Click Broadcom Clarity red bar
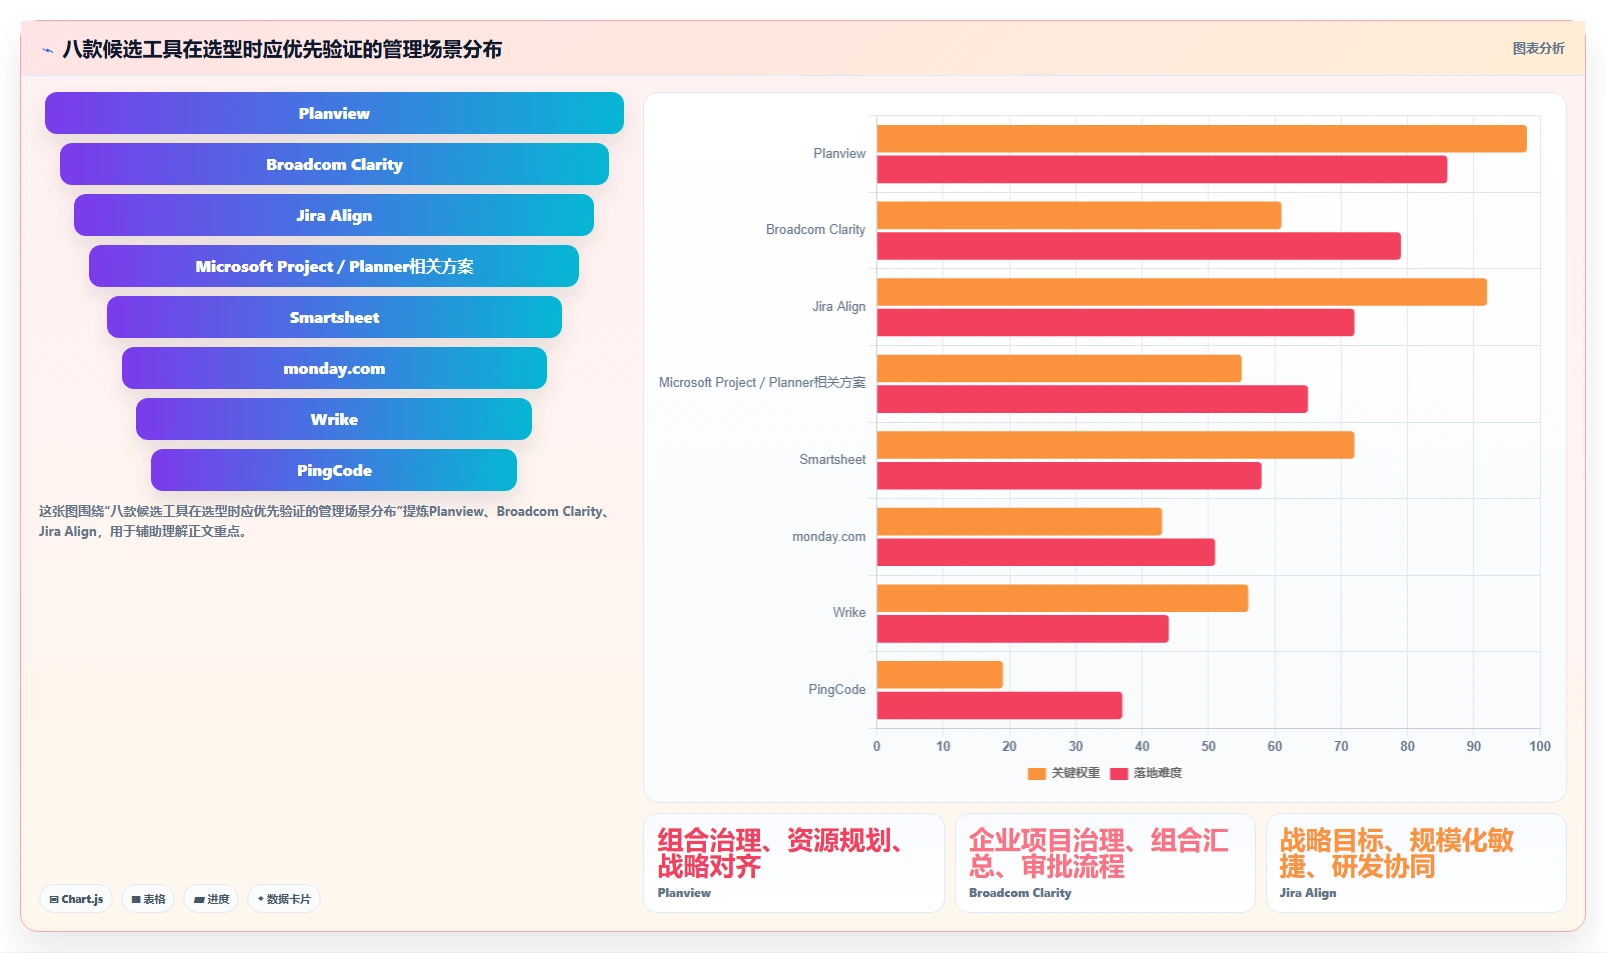1606x953 pixels. [x=1139, y=246]
